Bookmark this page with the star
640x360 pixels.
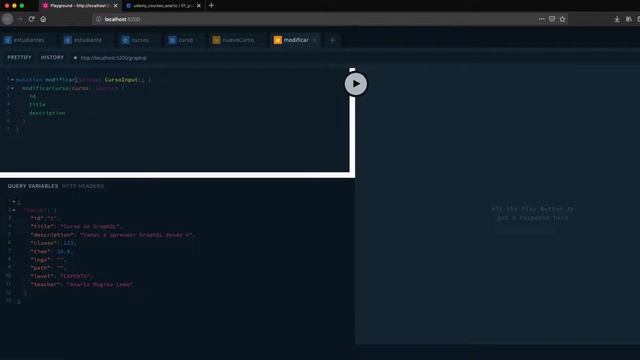point(562,19)
